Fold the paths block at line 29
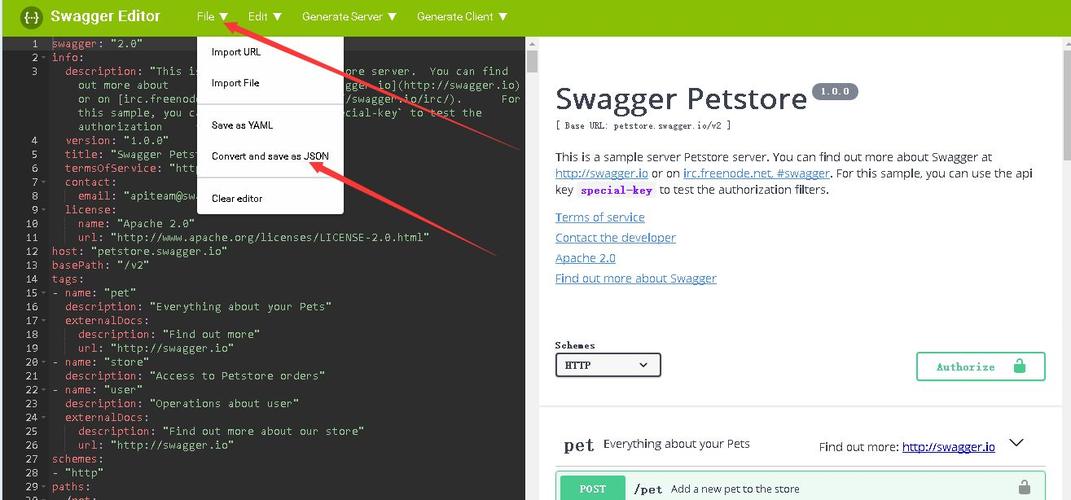This screenshot has width=1071, height=500. 44,487
